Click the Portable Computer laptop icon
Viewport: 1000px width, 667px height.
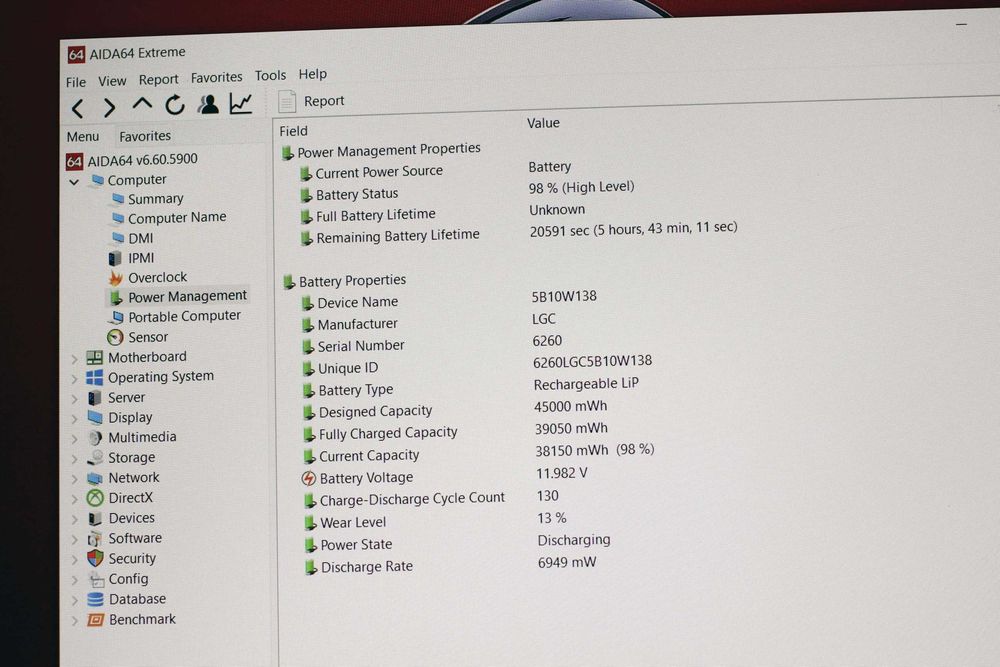[x=117, y=317]
